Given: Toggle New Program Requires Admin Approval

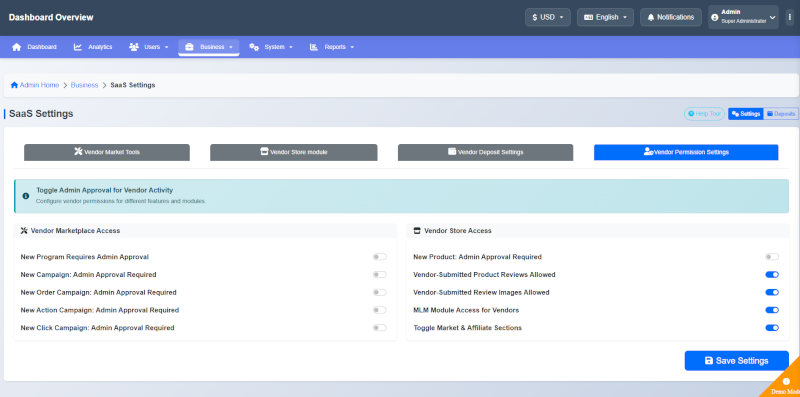Looking at the screenshot, I should pyautogui.click(x=380, y=257).
